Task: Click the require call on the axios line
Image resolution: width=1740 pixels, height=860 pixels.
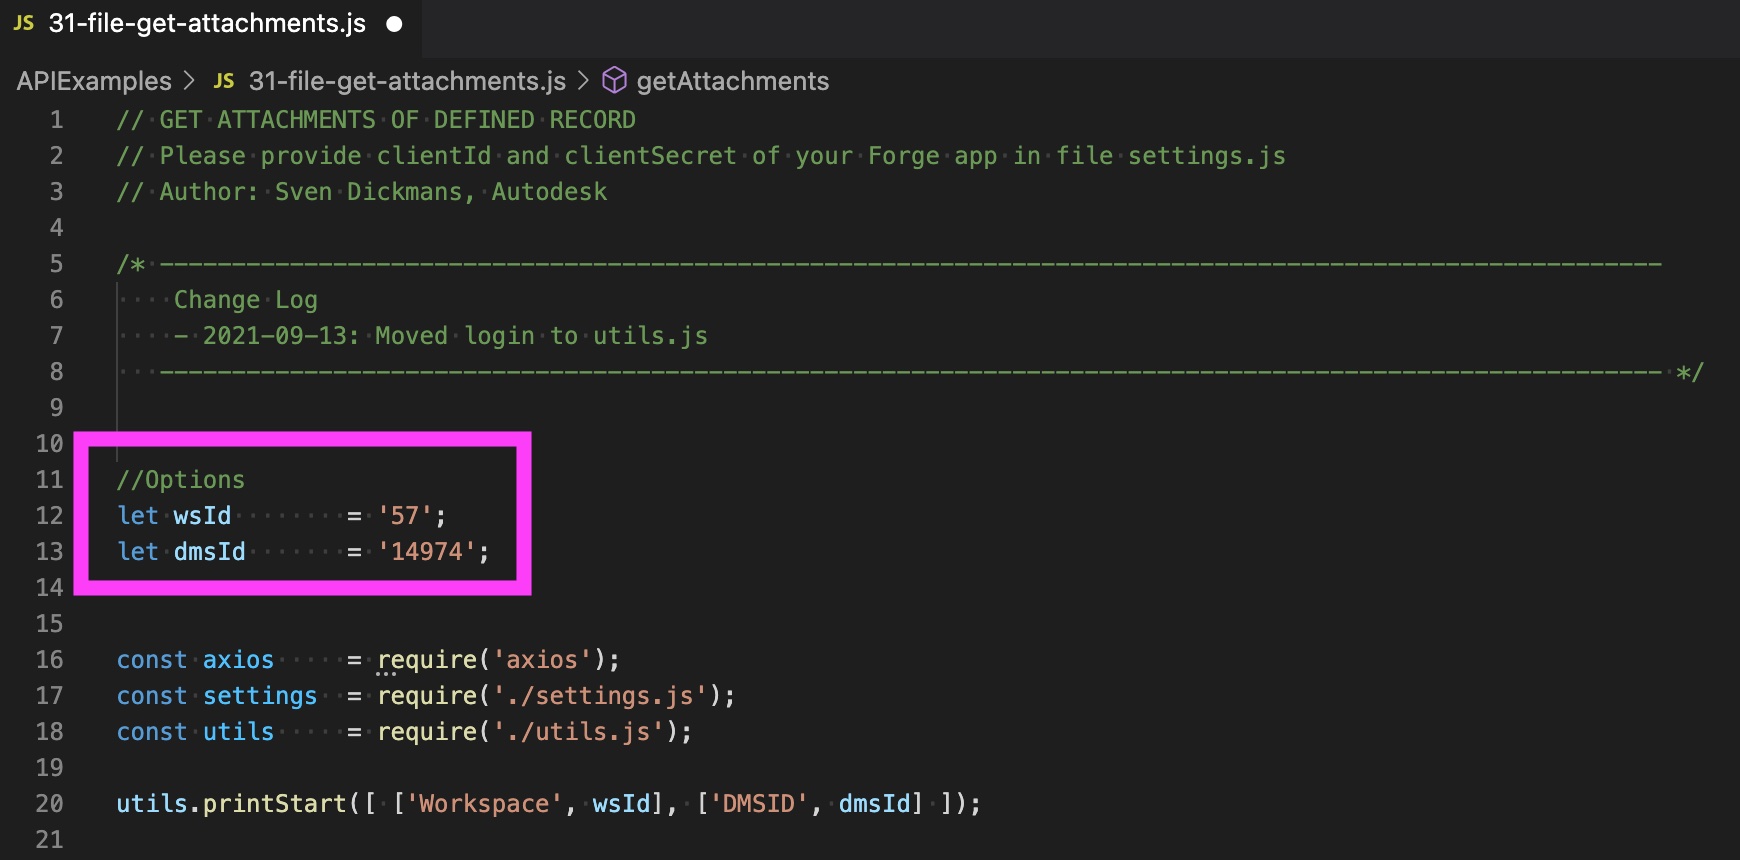Action: [x=427, y=660]
